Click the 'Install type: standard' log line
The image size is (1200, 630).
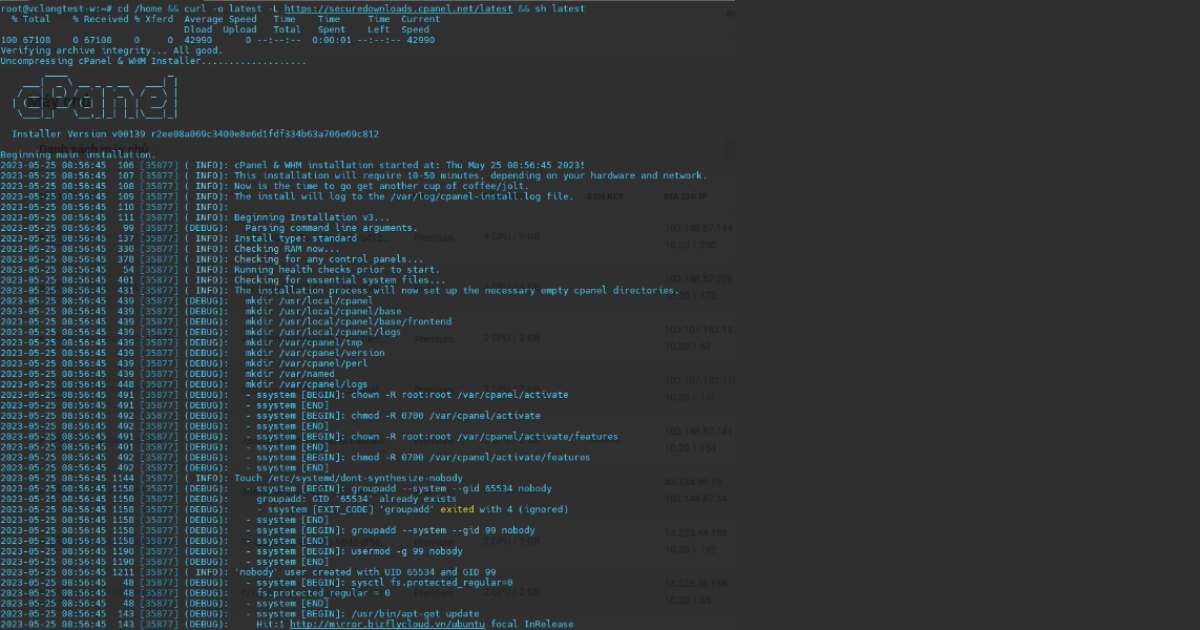295,239
